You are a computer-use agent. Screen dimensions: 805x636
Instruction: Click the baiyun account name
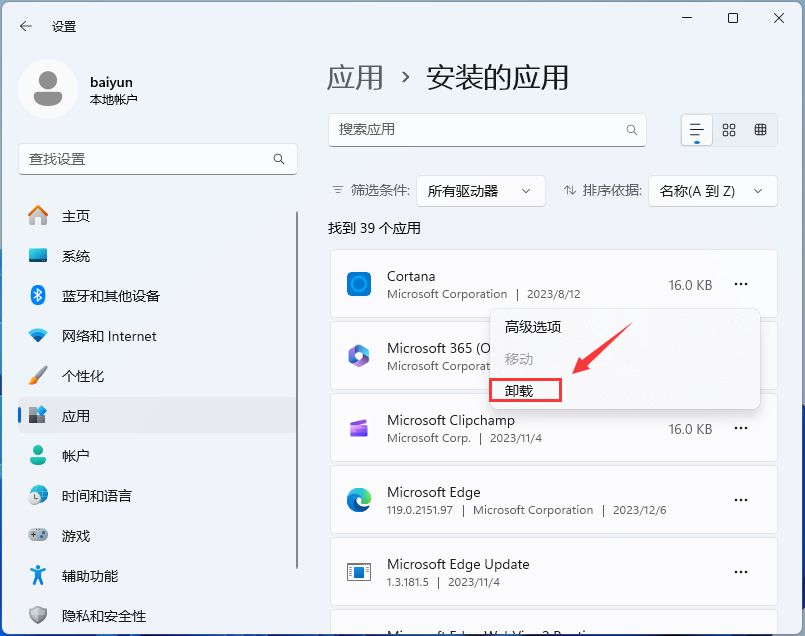111,82
